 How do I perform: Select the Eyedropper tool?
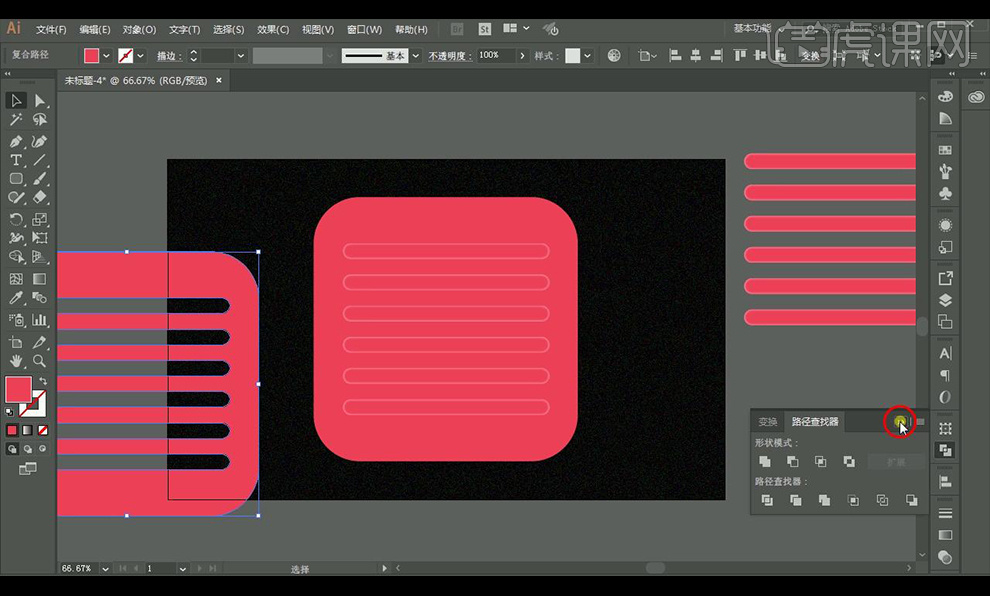pos(16,298)
